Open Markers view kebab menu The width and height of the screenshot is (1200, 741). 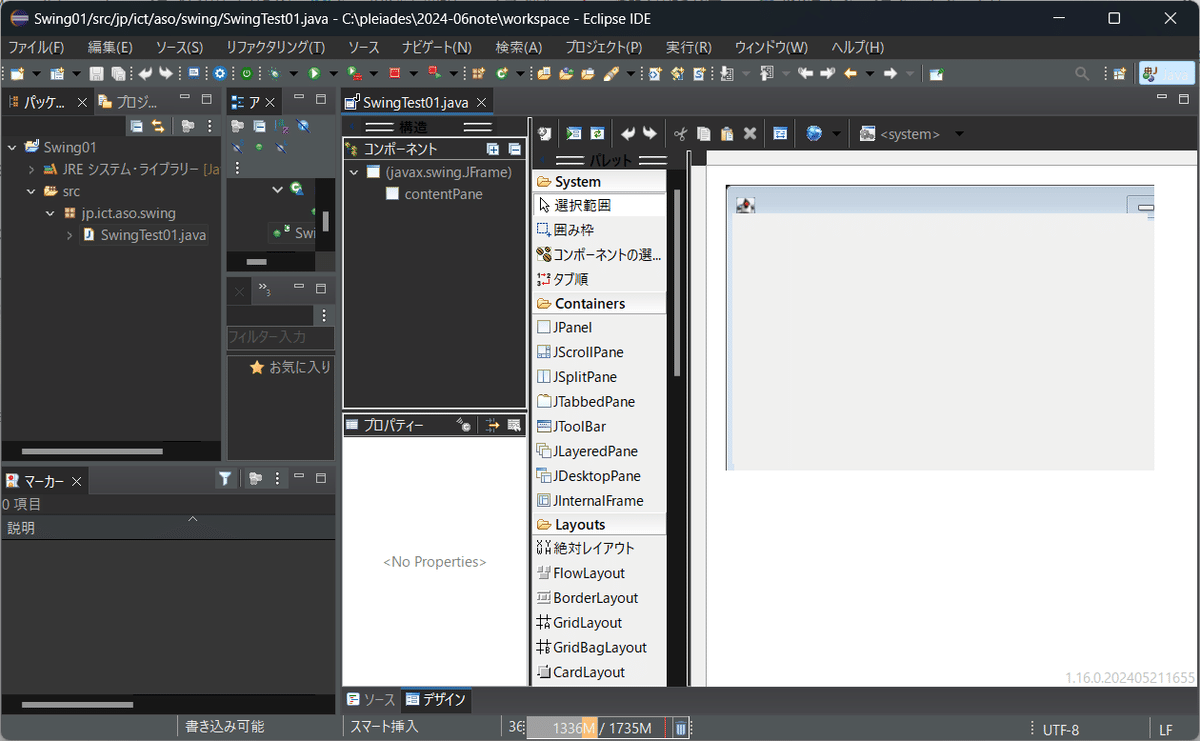pyautogui.click(x=277, y=479)
